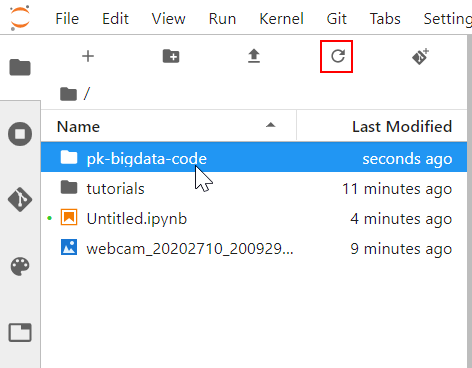Click the Jupyter logo
Viewport: 472px width, 368px height.
pos(20,18)
